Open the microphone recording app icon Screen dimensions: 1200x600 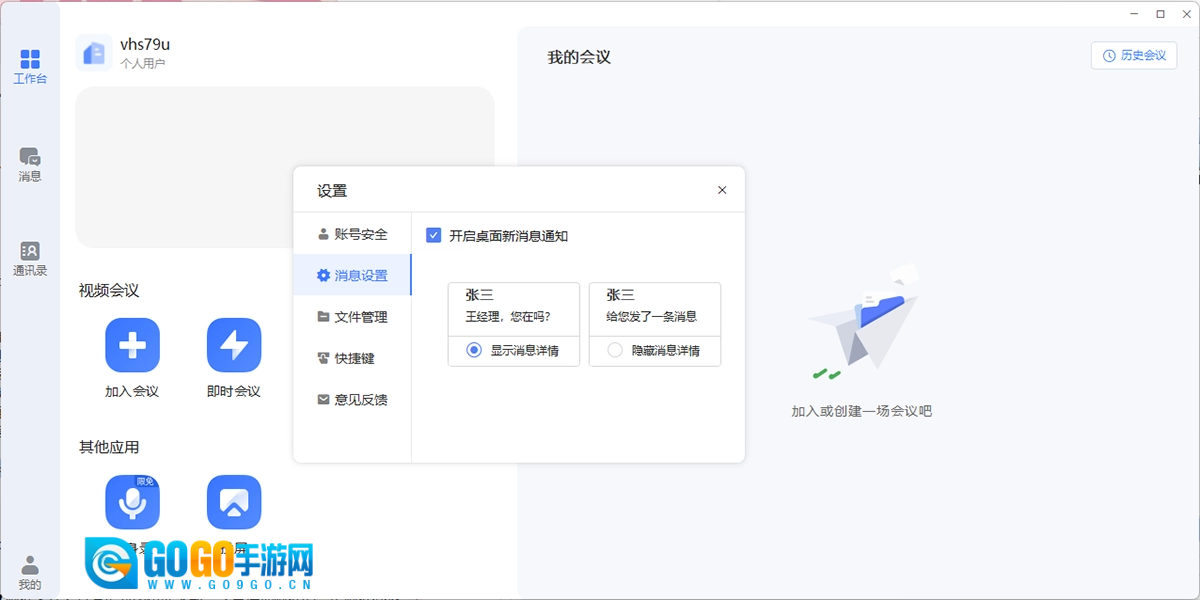[132, 502]
